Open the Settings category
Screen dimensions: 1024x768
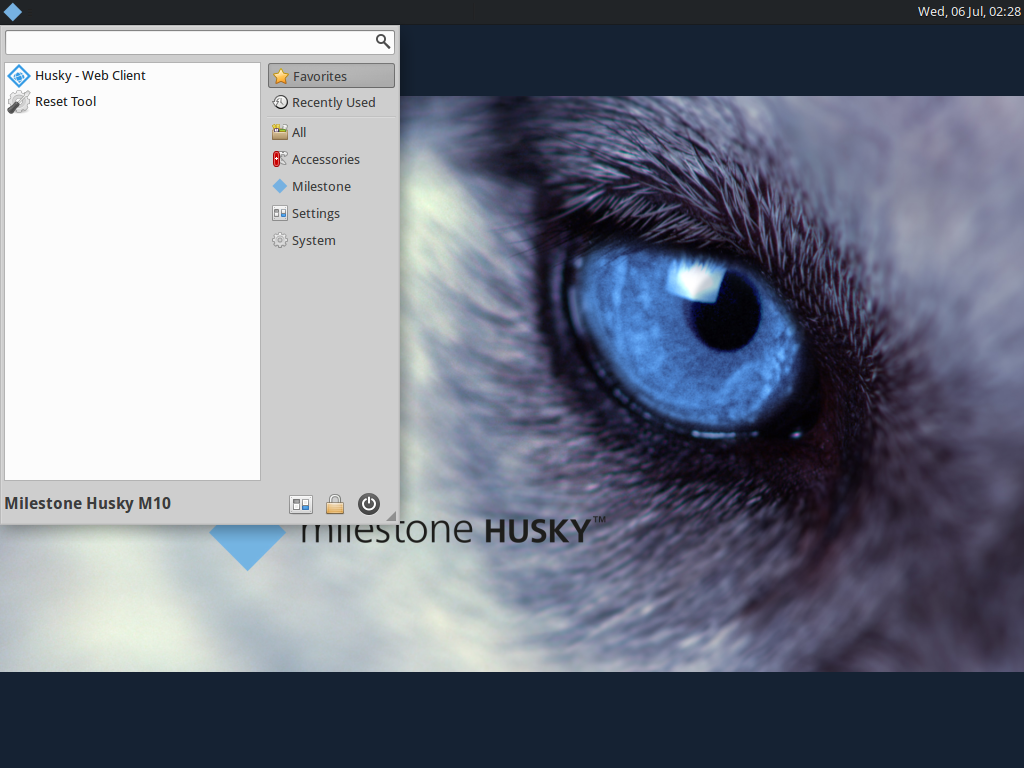(x=331, y=214)
